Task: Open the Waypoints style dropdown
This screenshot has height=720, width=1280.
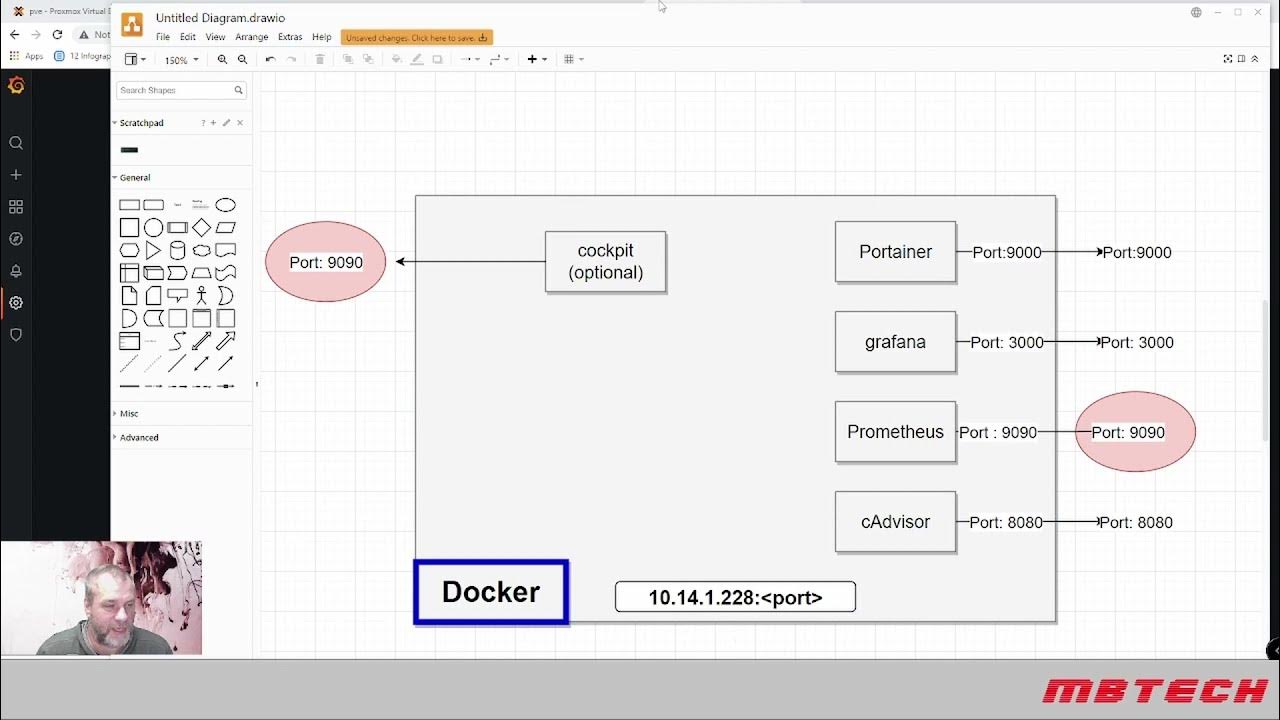Action: tap(499, 60)
